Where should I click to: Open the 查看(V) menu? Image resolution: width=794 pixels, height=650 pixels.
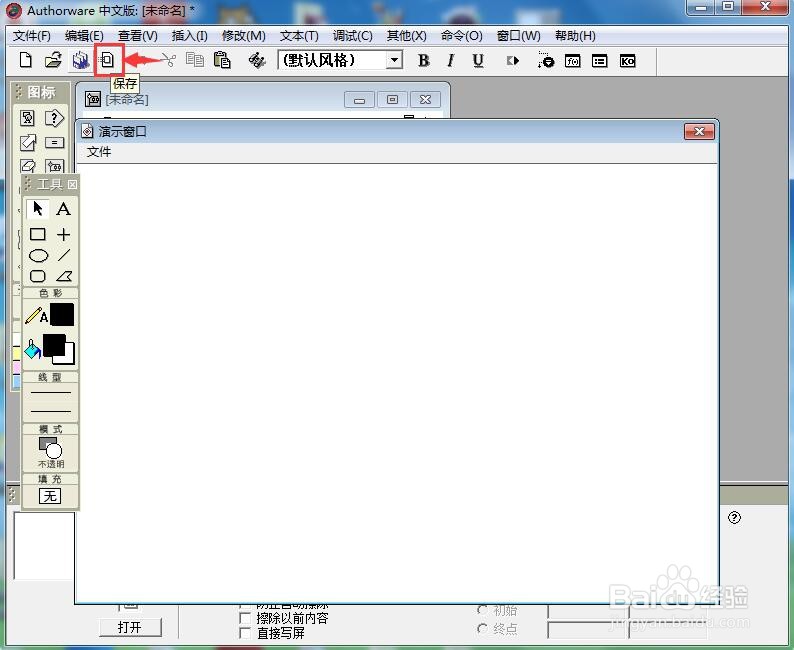(138, 36)
